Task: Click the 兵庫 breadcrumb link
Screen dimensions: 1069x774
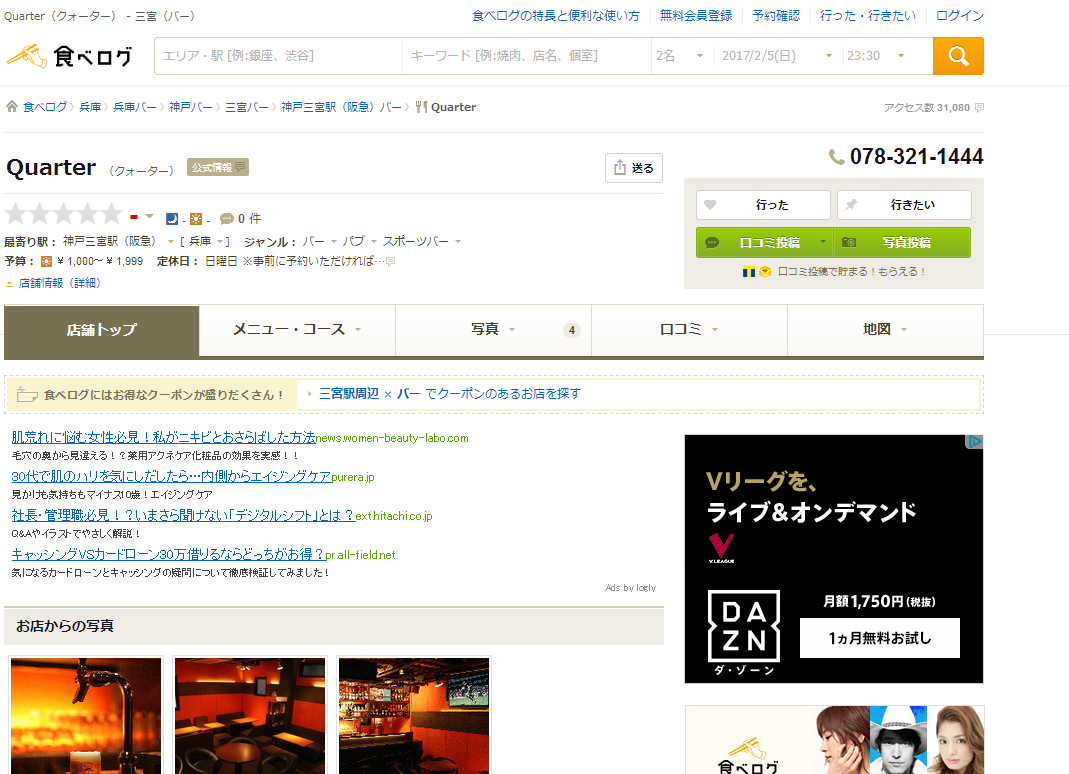Action: [90, 107]
